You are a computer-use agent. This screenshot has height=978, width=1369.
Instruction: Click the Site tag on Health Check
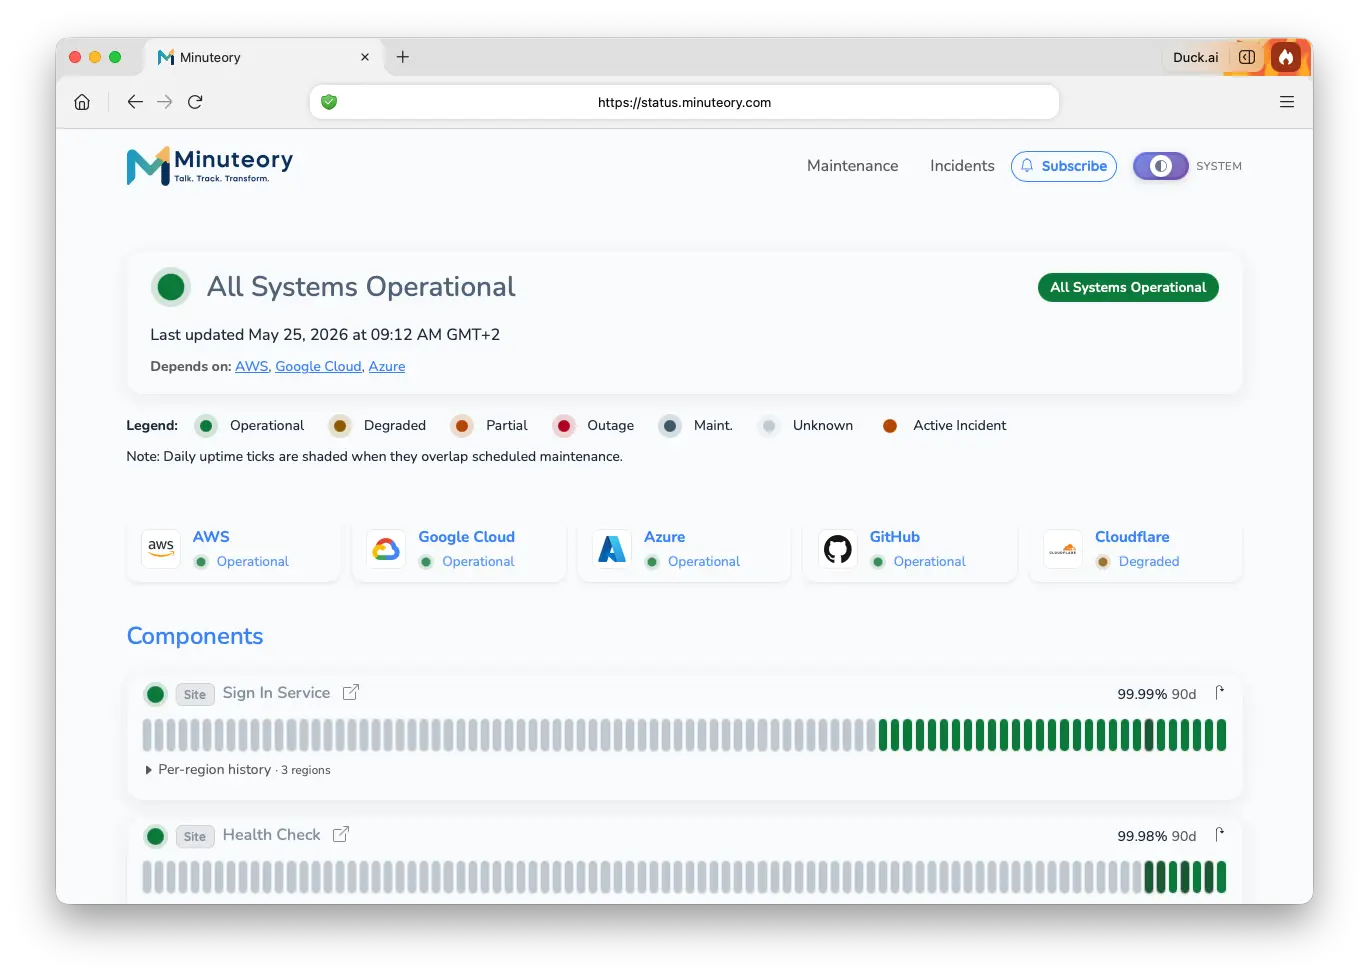click(x=195, y=837)
